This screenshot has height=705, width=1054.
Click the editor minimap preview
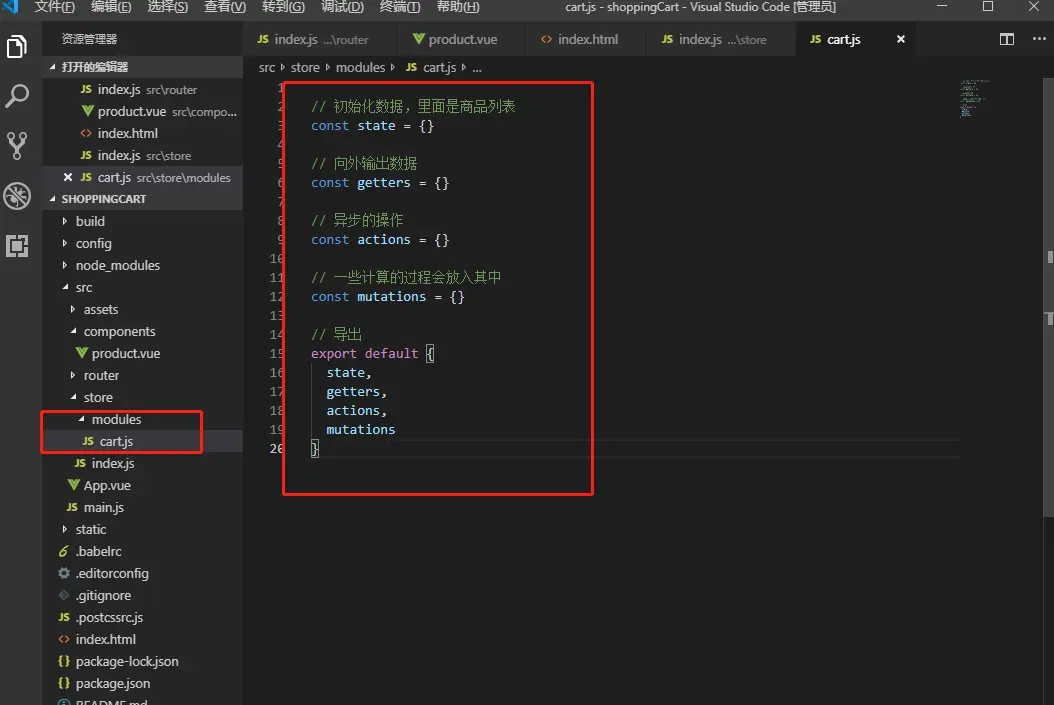tap(974, 98)
